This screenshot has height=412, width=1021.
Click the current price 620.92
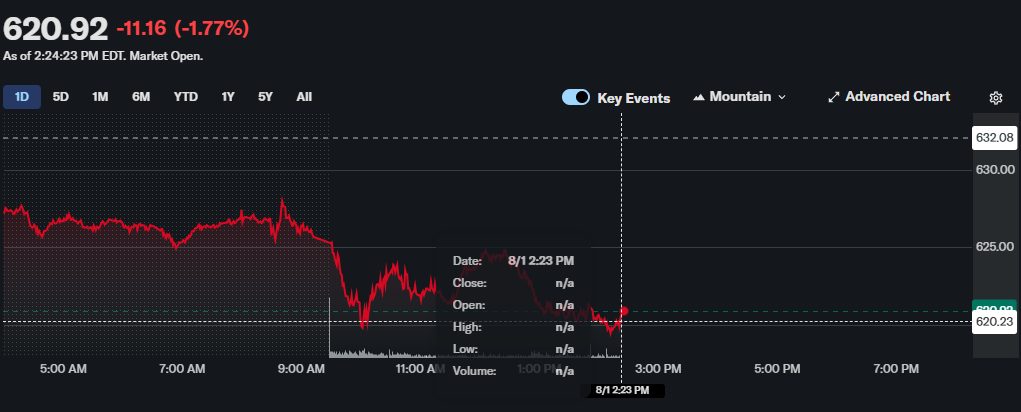tap(55, 29)
